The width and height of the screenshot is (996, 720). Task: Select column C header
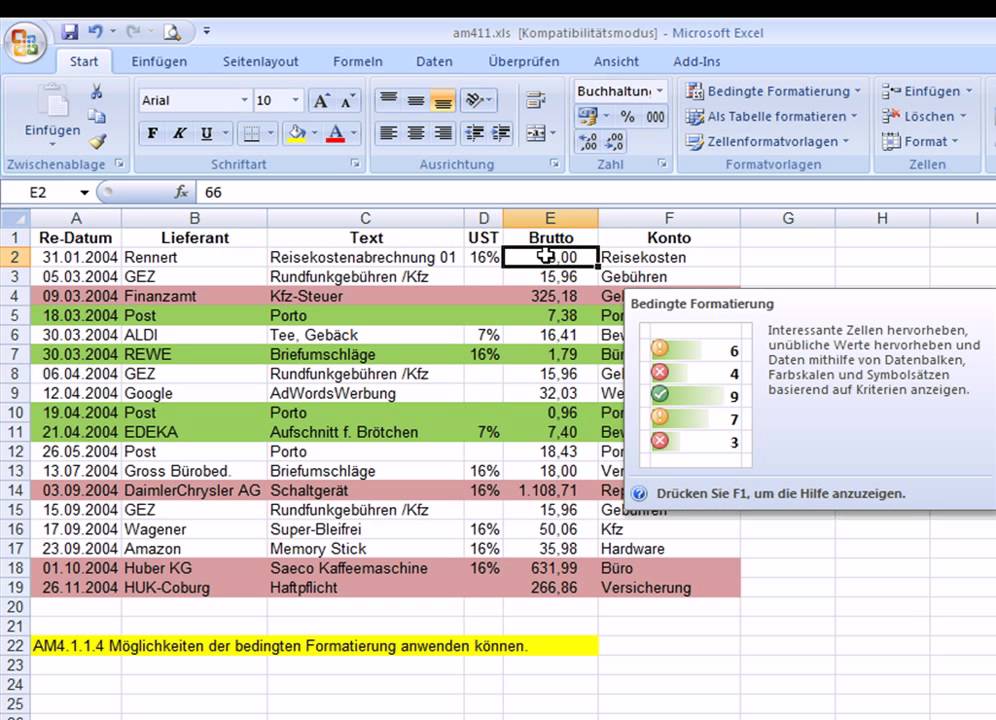tap(365, 219)
